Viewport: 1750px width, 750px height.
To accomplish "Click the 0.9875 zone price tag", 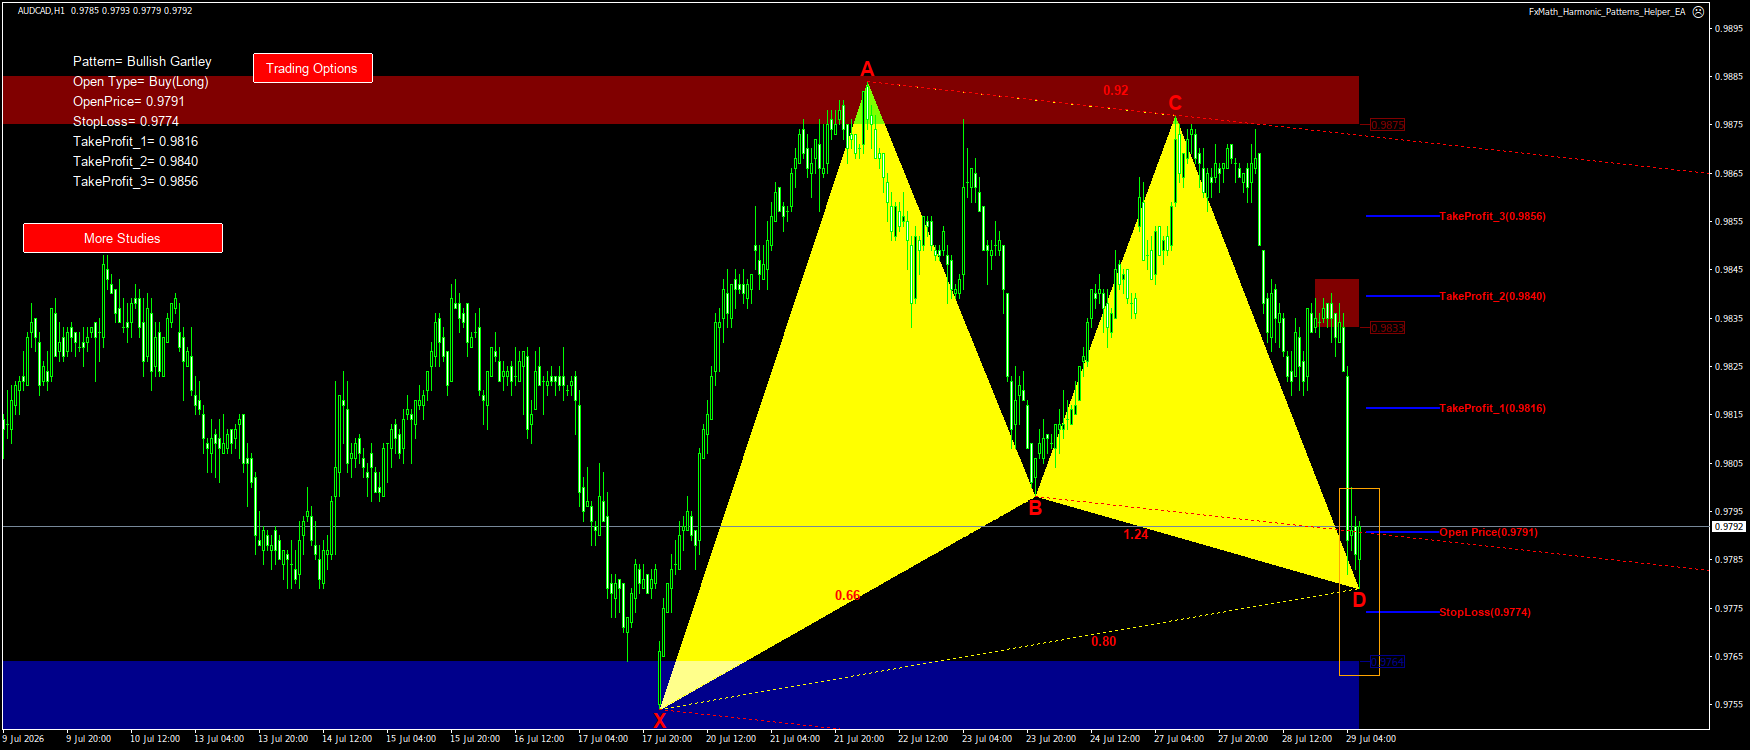I will pyautogui.click(x=1388, y=125).
